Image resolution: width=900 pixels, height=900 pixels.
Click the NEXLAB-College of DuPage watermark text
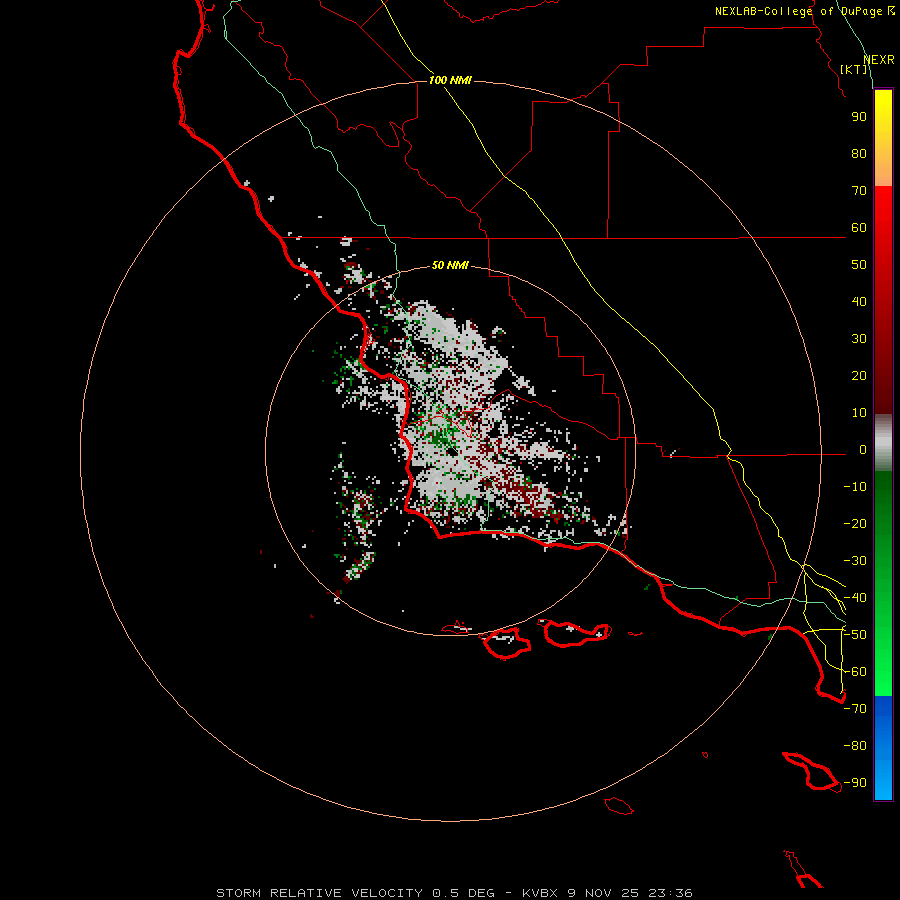(x=804, y=11)
